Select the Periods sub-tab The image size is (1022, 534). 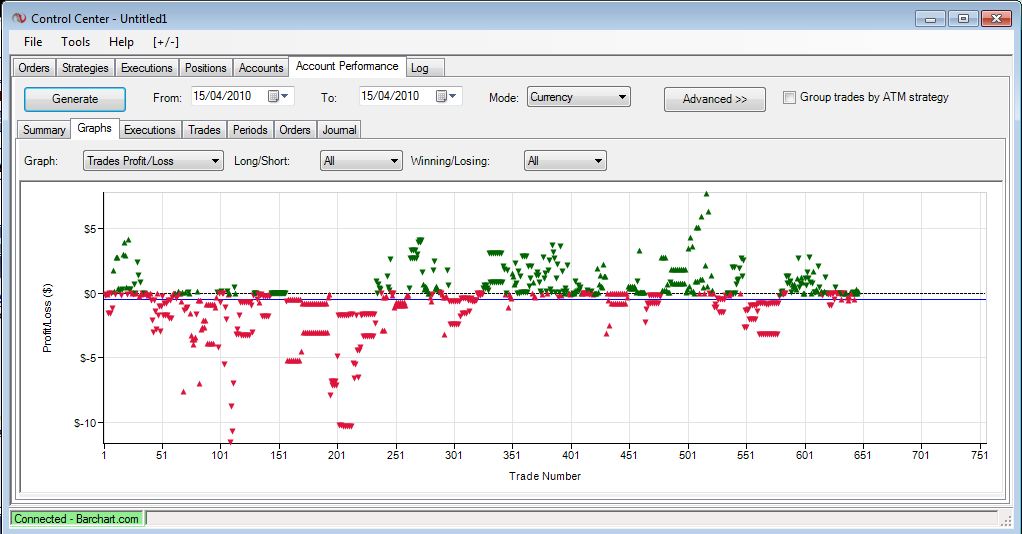249,130
